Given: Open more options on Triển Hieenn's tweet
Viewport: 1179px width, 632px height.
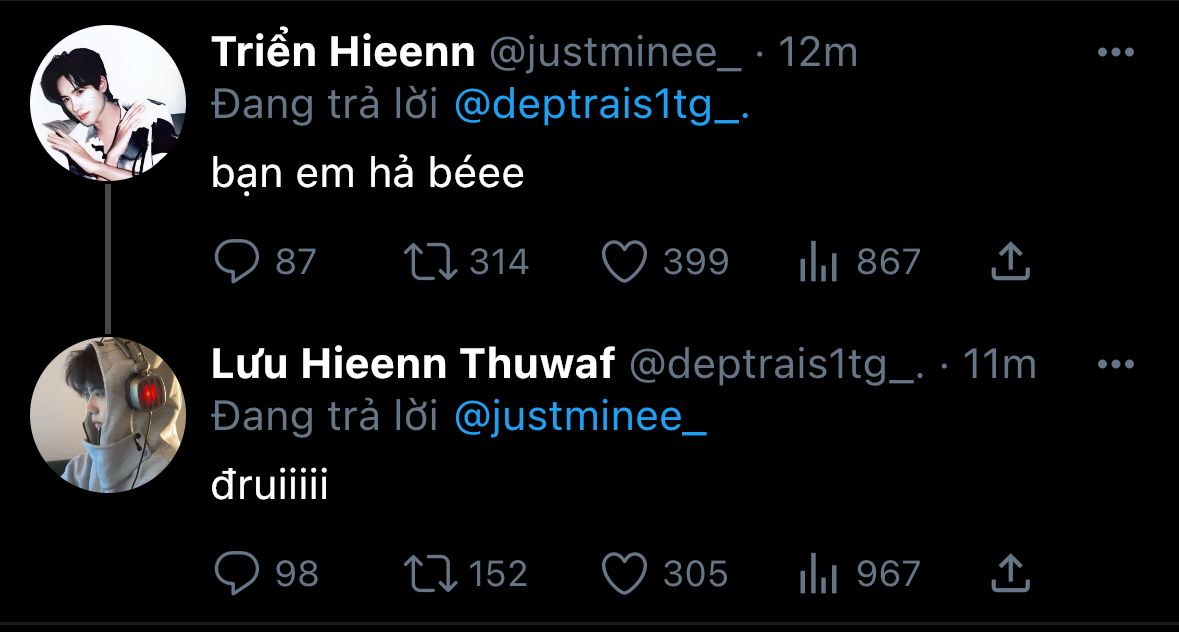Looking at the screenshot, I should (1115, 53).
